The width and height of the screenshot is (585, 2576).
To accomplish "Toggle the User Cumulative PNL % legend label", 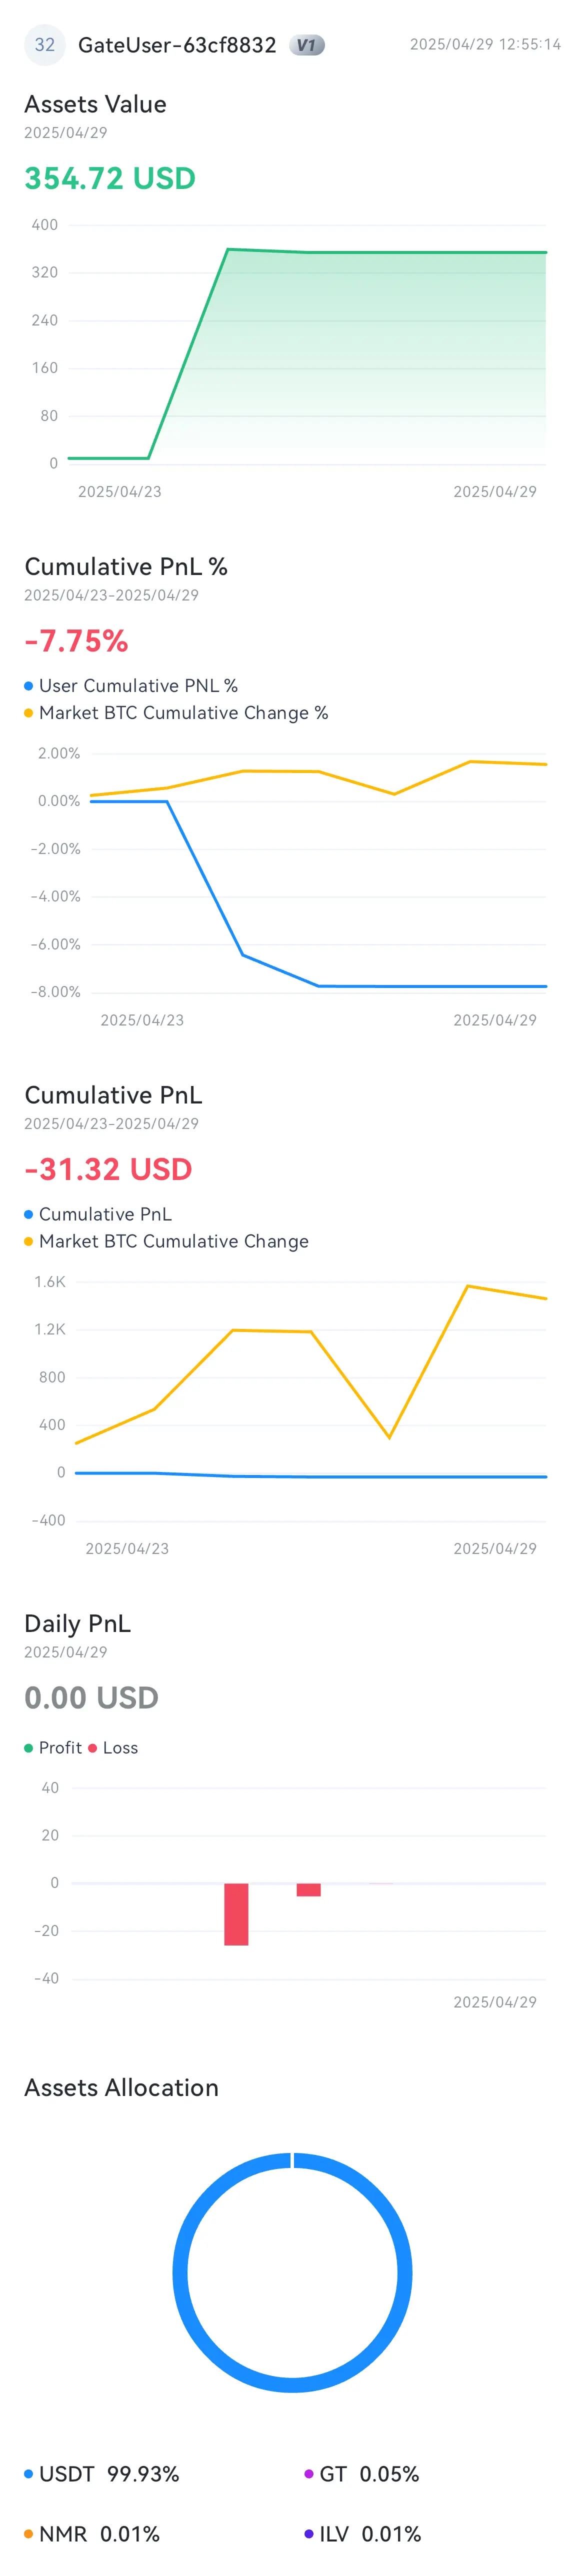I will pos(138,686).
